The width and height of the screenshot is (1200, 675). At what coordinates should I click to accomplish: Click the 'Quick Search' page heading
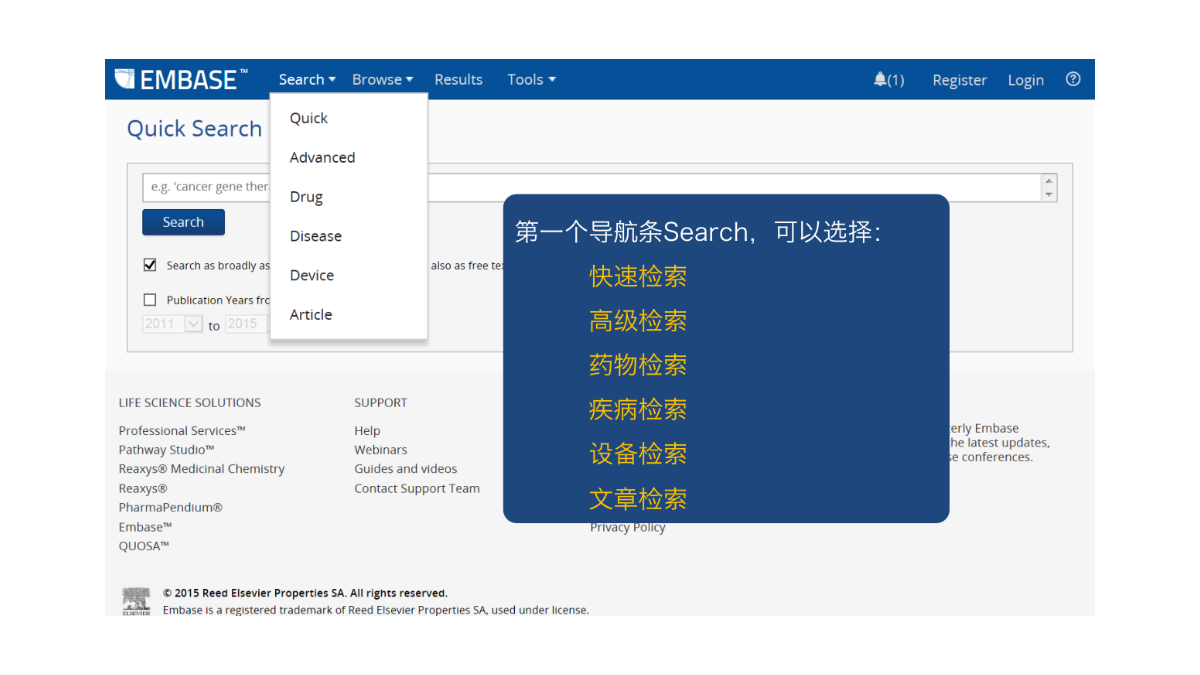(194, 129)
